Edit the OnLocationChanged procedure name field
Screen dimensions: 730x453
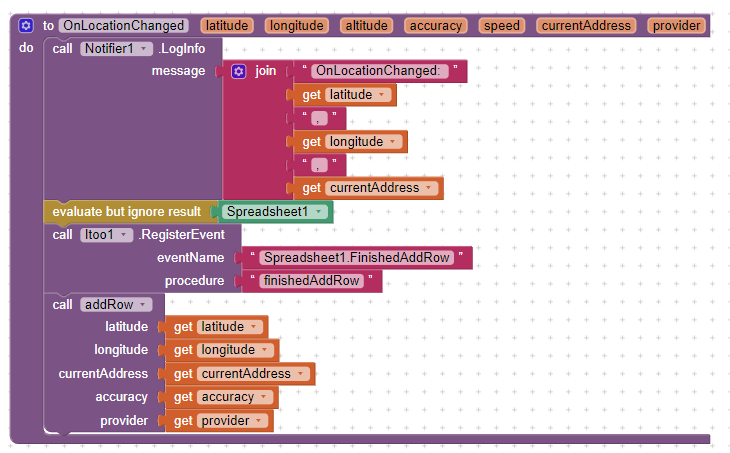[x=123, y=26]
